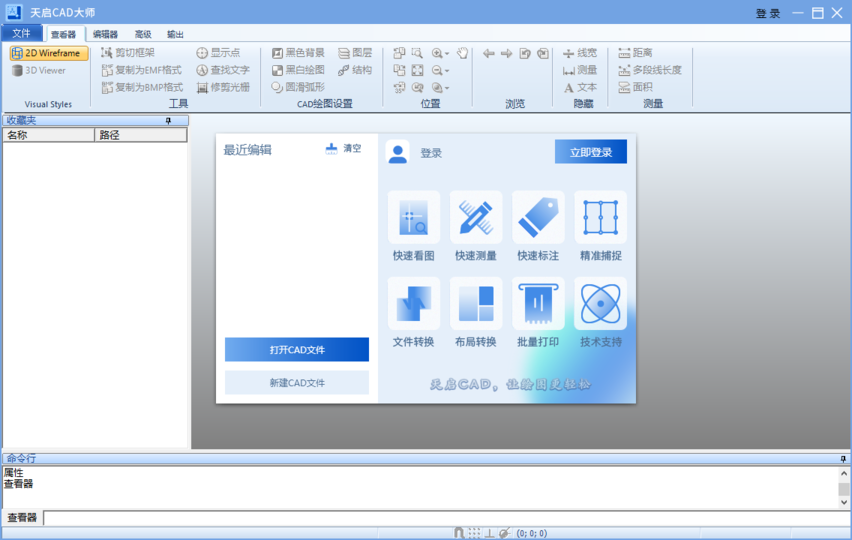Open the 结构 structure panel
This screenshot has width=852, height=540.
(x=355, y=70)
